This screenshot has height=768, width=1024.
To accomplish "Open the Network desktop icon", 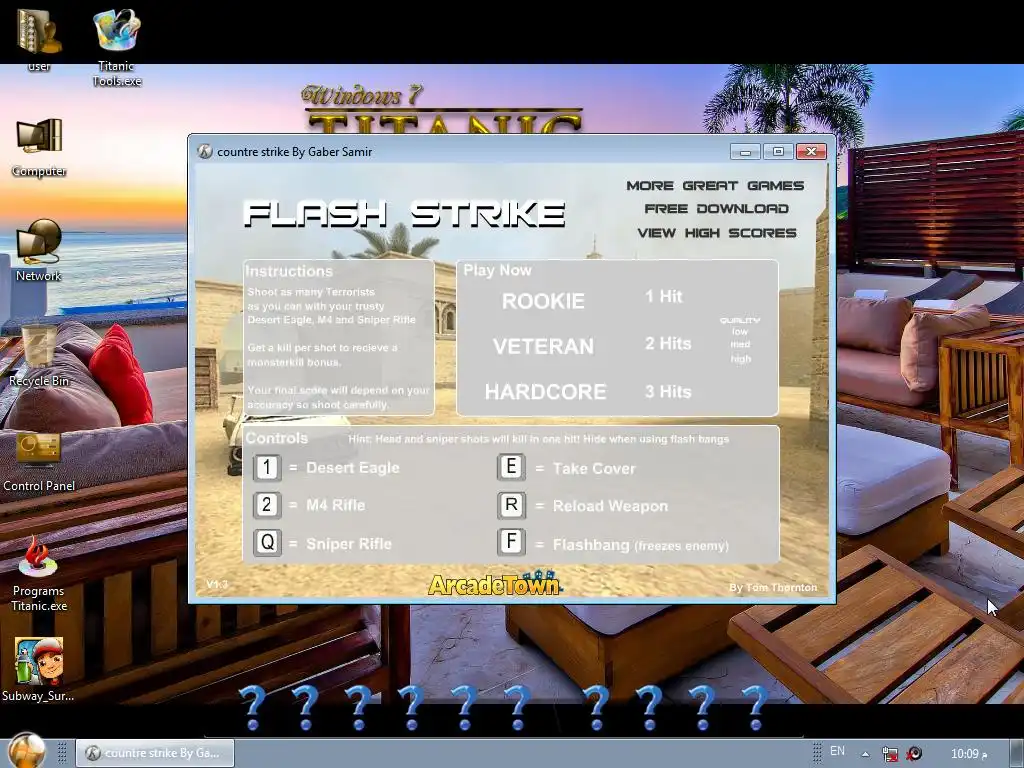I will click(x=39, y=251).
